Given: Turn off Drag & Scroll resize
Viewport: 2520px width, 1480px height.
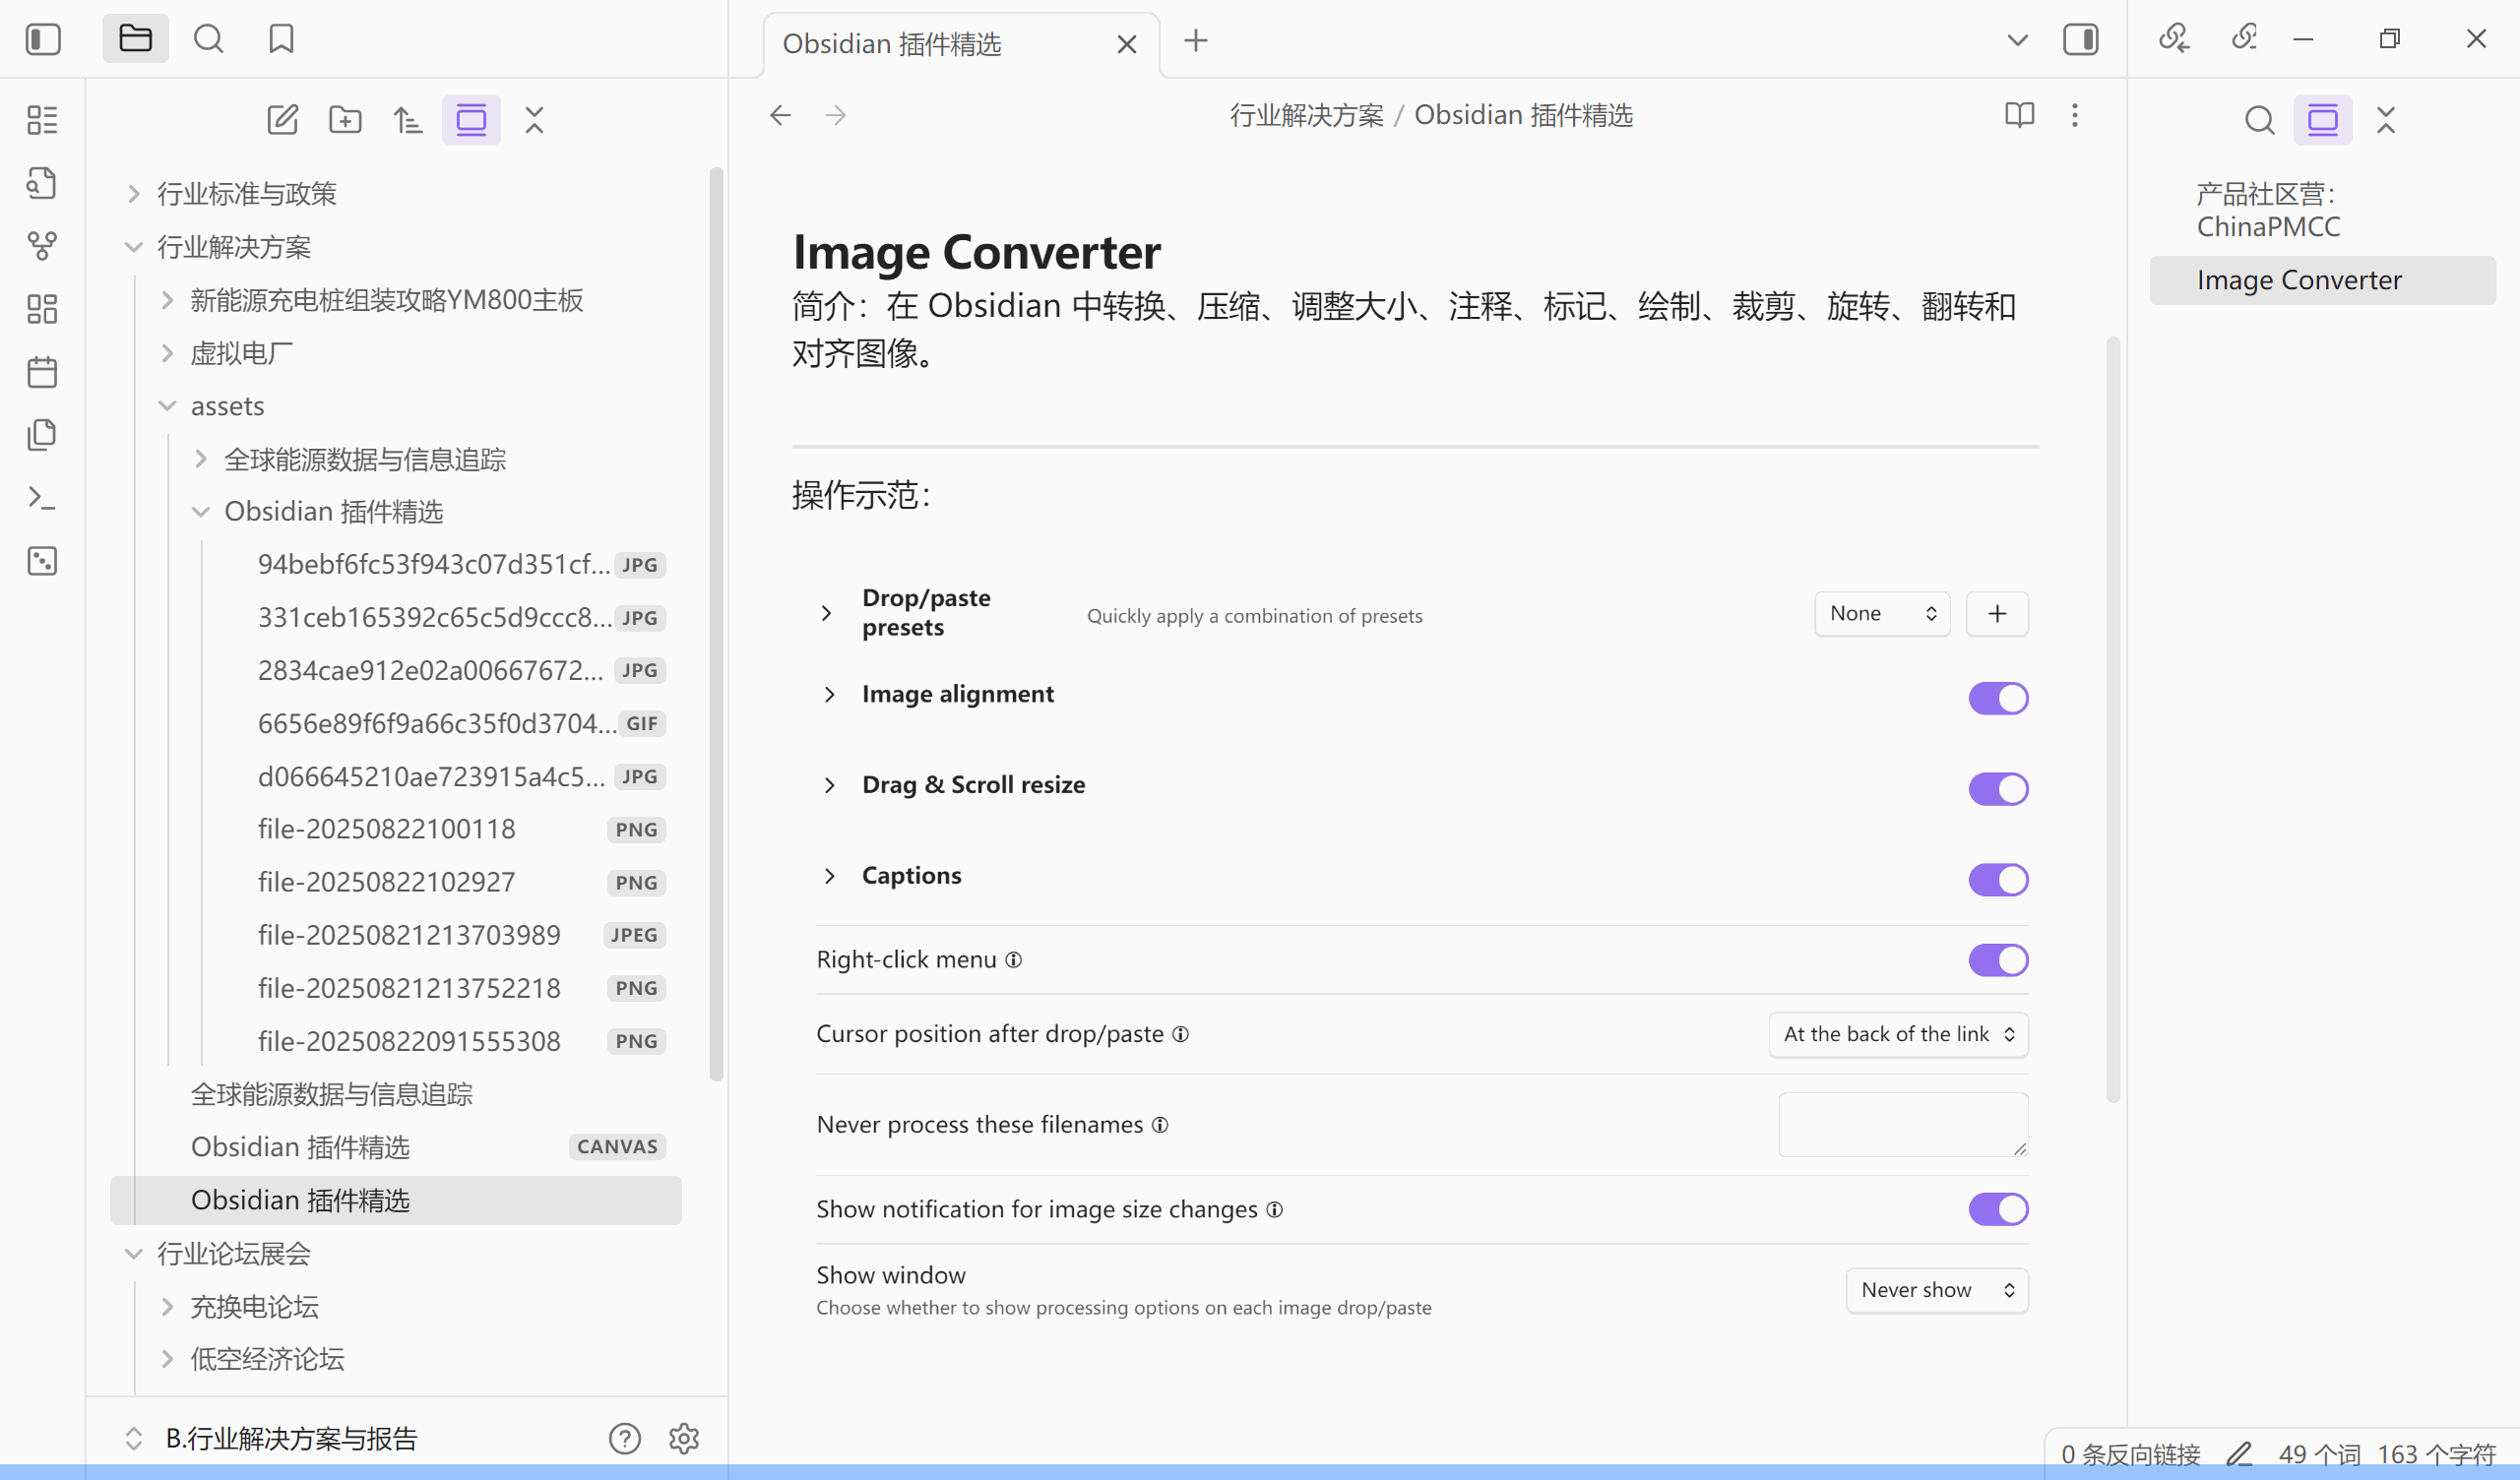Looking at the screenshot, I should point(1997,788).
